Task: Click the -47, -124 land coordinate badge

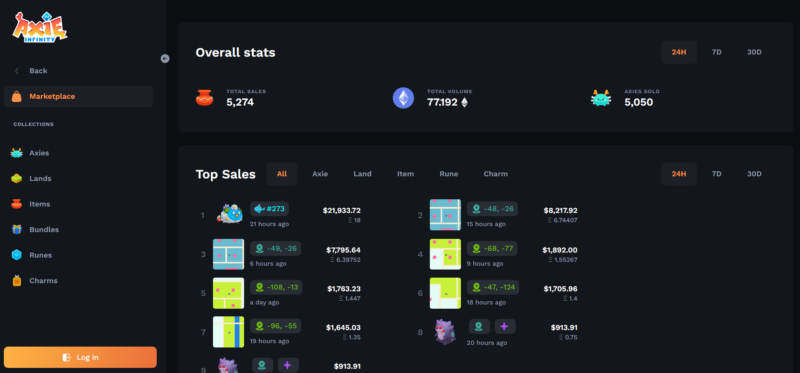Action: pyautogui.click(x=493, y=287)
